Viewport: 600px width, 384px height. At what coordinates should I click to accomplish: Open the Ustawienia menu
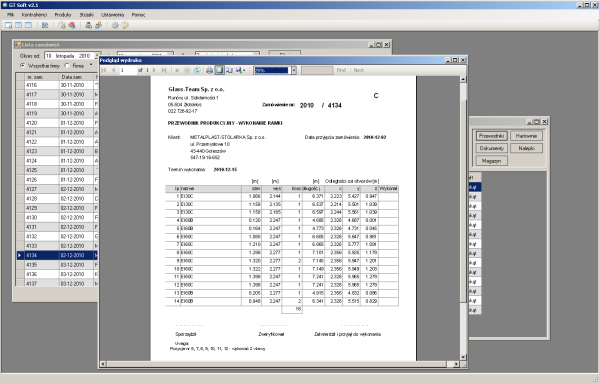pyautogui.click(x=112, y=15)
